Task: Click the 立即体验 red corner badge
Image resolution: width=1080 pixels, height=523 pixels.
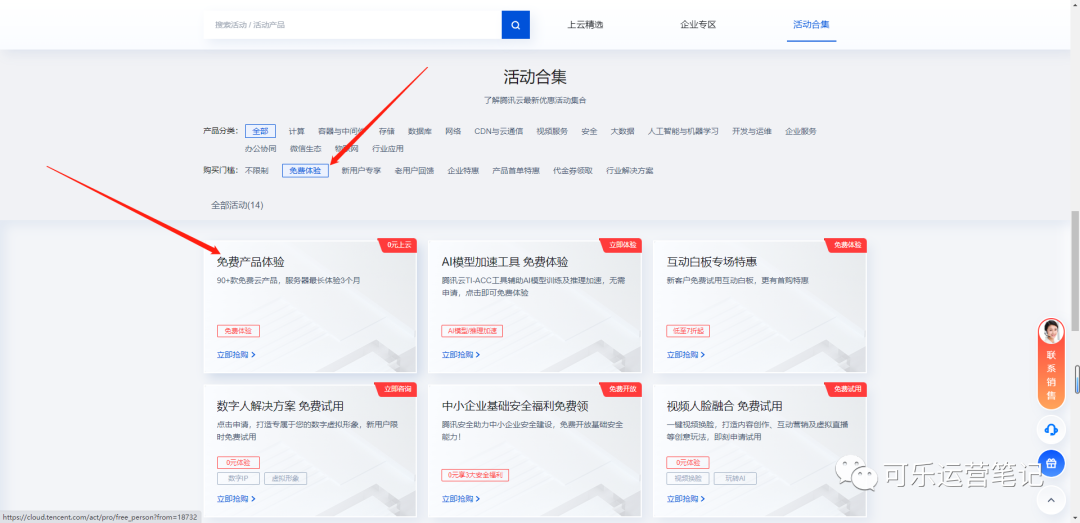Action: [x=623, y=245]
